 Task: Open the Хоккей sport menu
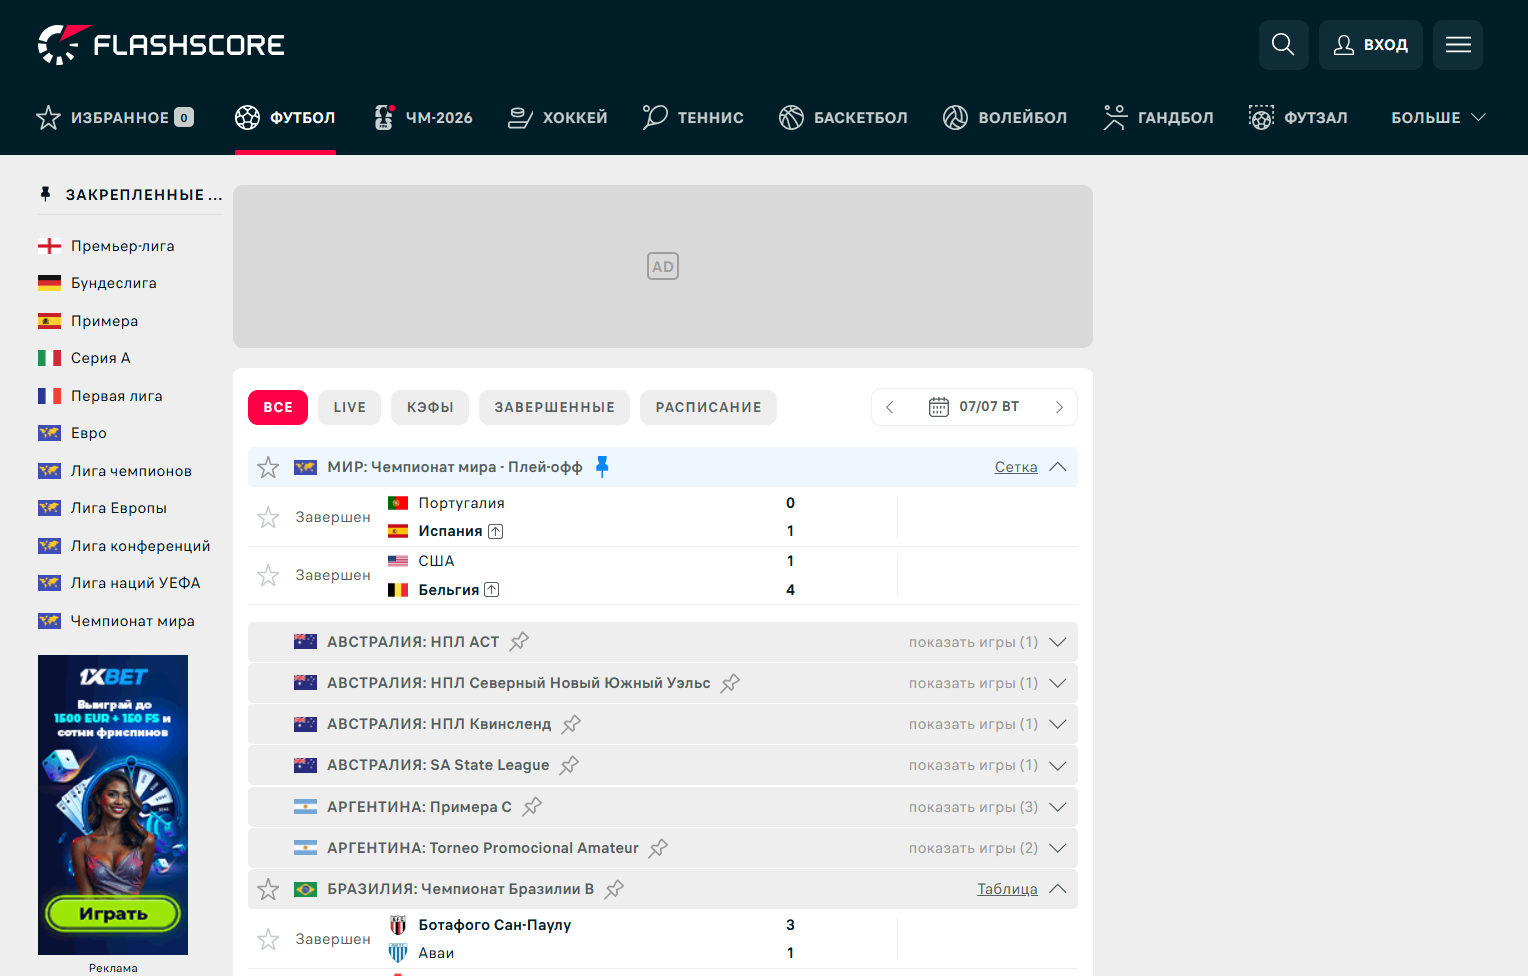coord(557,117)
